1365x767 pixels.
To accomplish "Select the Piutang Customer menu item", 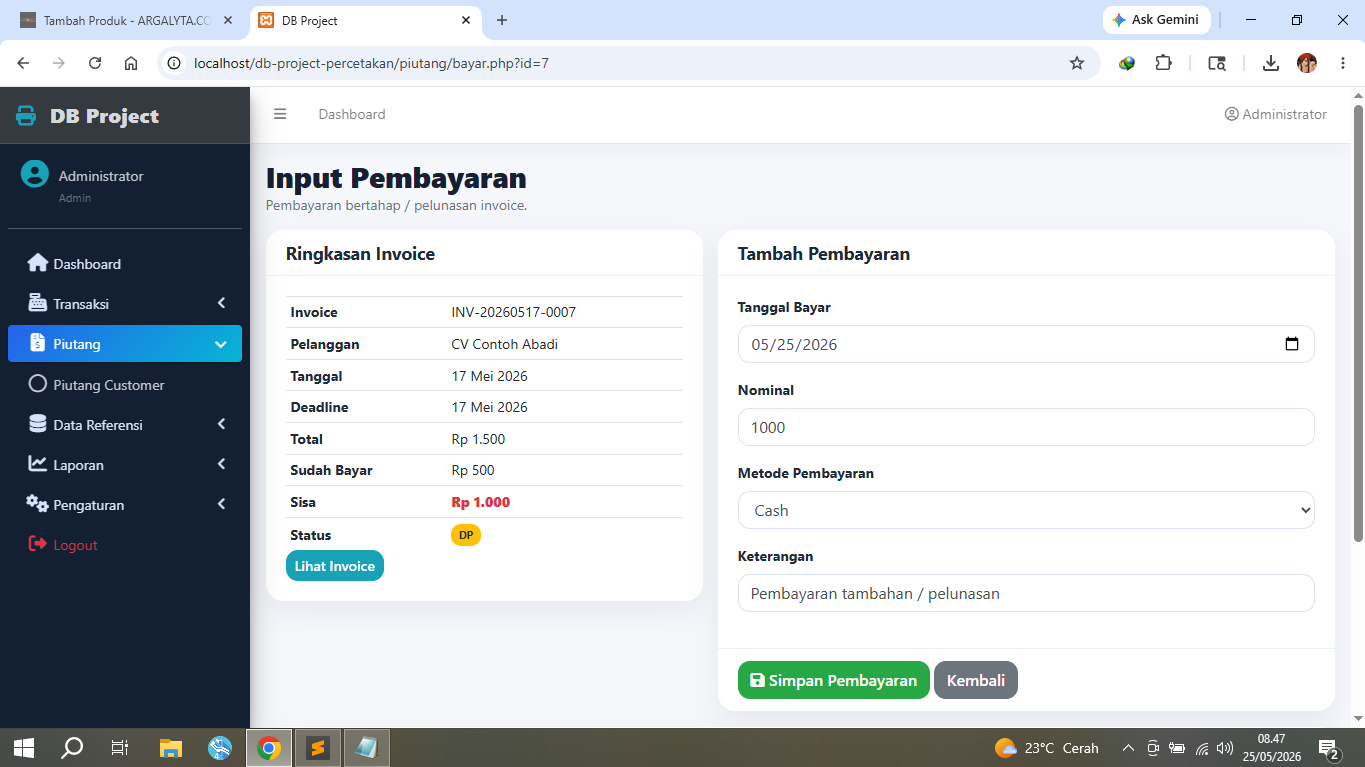I will pyautogui.click(x=125, y=384).
